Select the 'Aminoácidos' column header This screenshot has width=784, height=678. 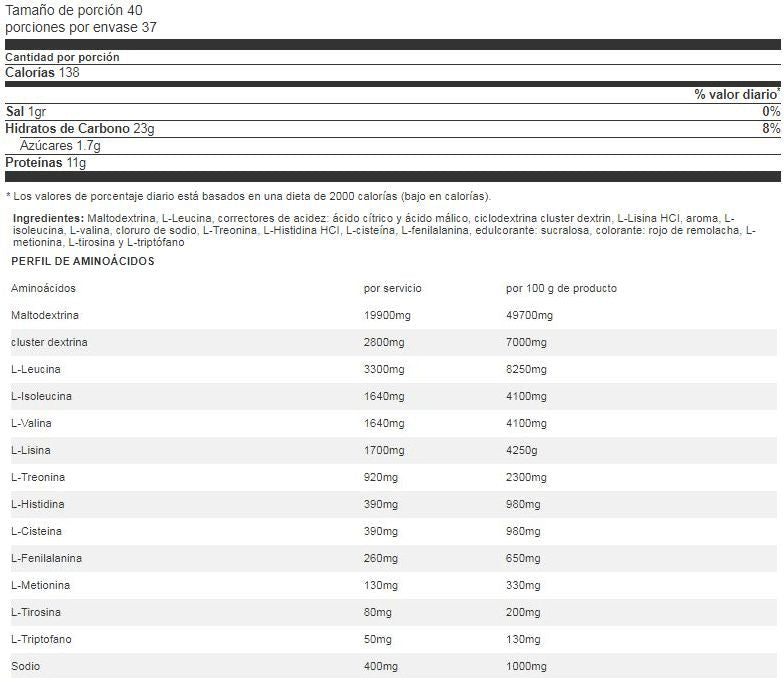coord(43,288)
